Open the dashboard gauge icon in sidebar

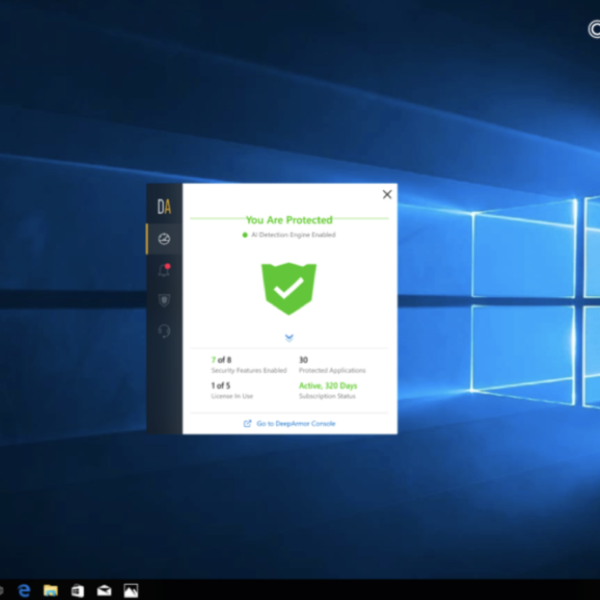pos(164,239)
